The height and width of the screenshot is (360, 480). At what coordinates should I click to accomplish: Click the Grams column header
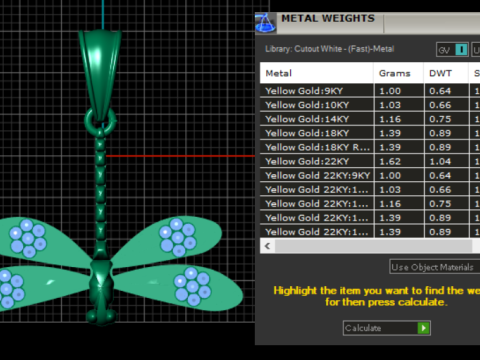click(x=399, y=73)
